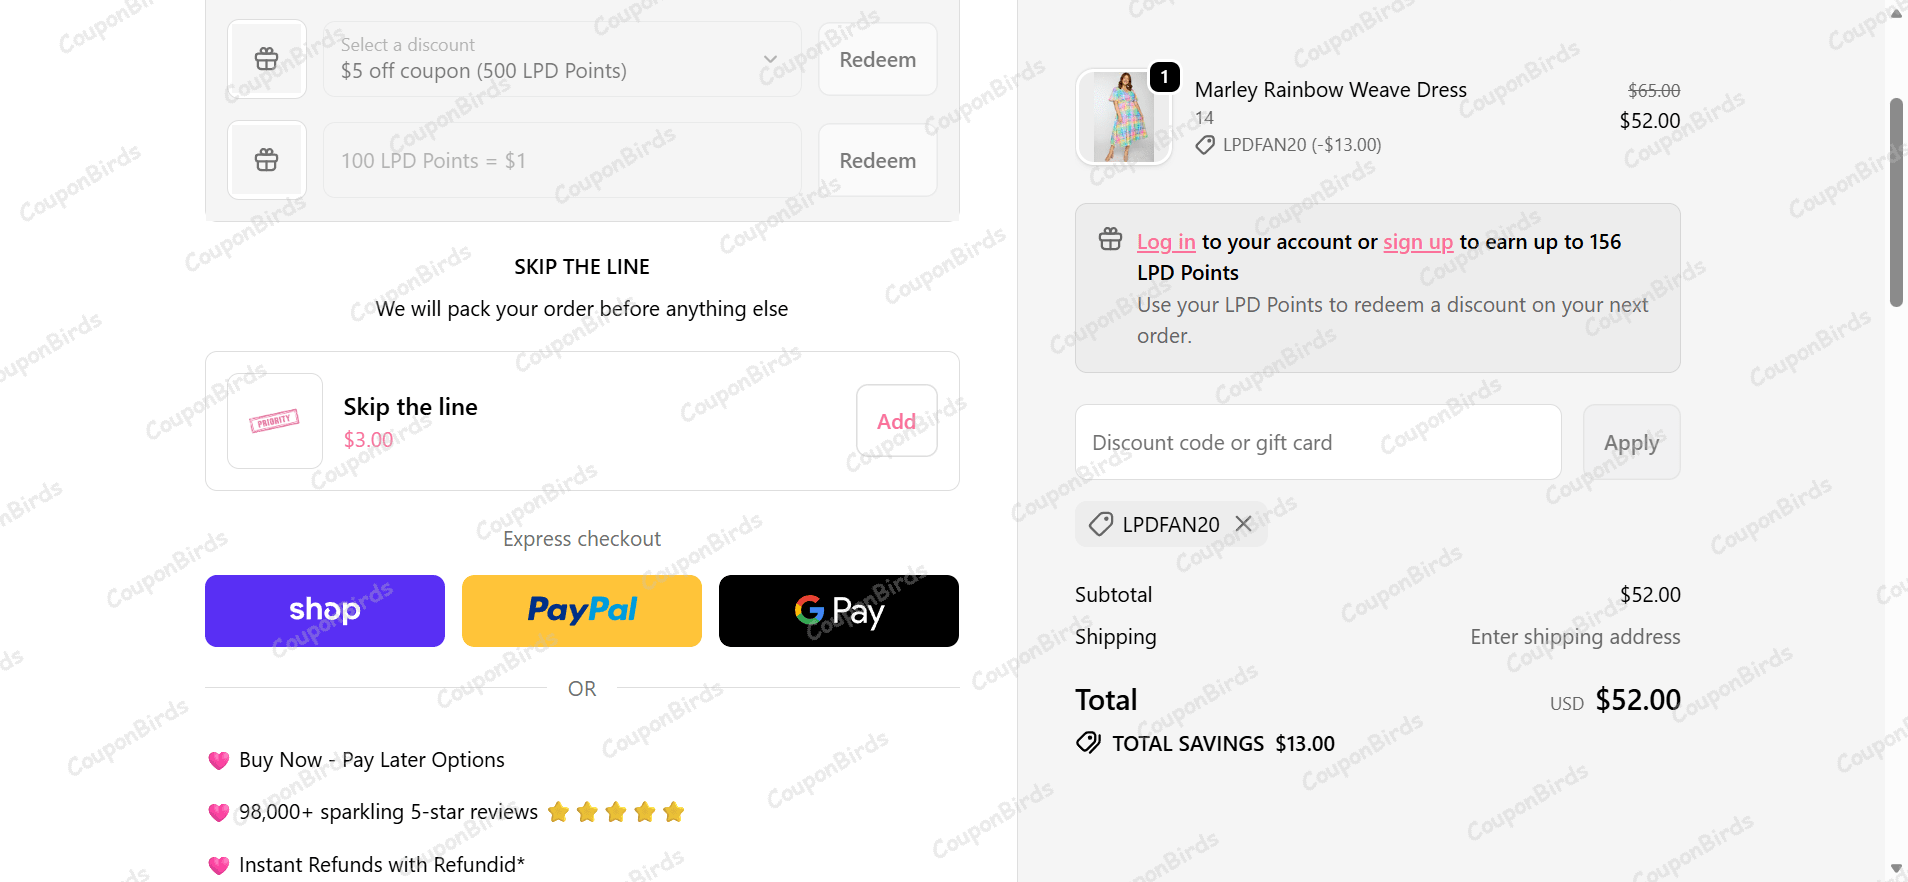Check out with Shop Pay
The height and width of the screenshot is (882, 1908).
click(325, 611)
